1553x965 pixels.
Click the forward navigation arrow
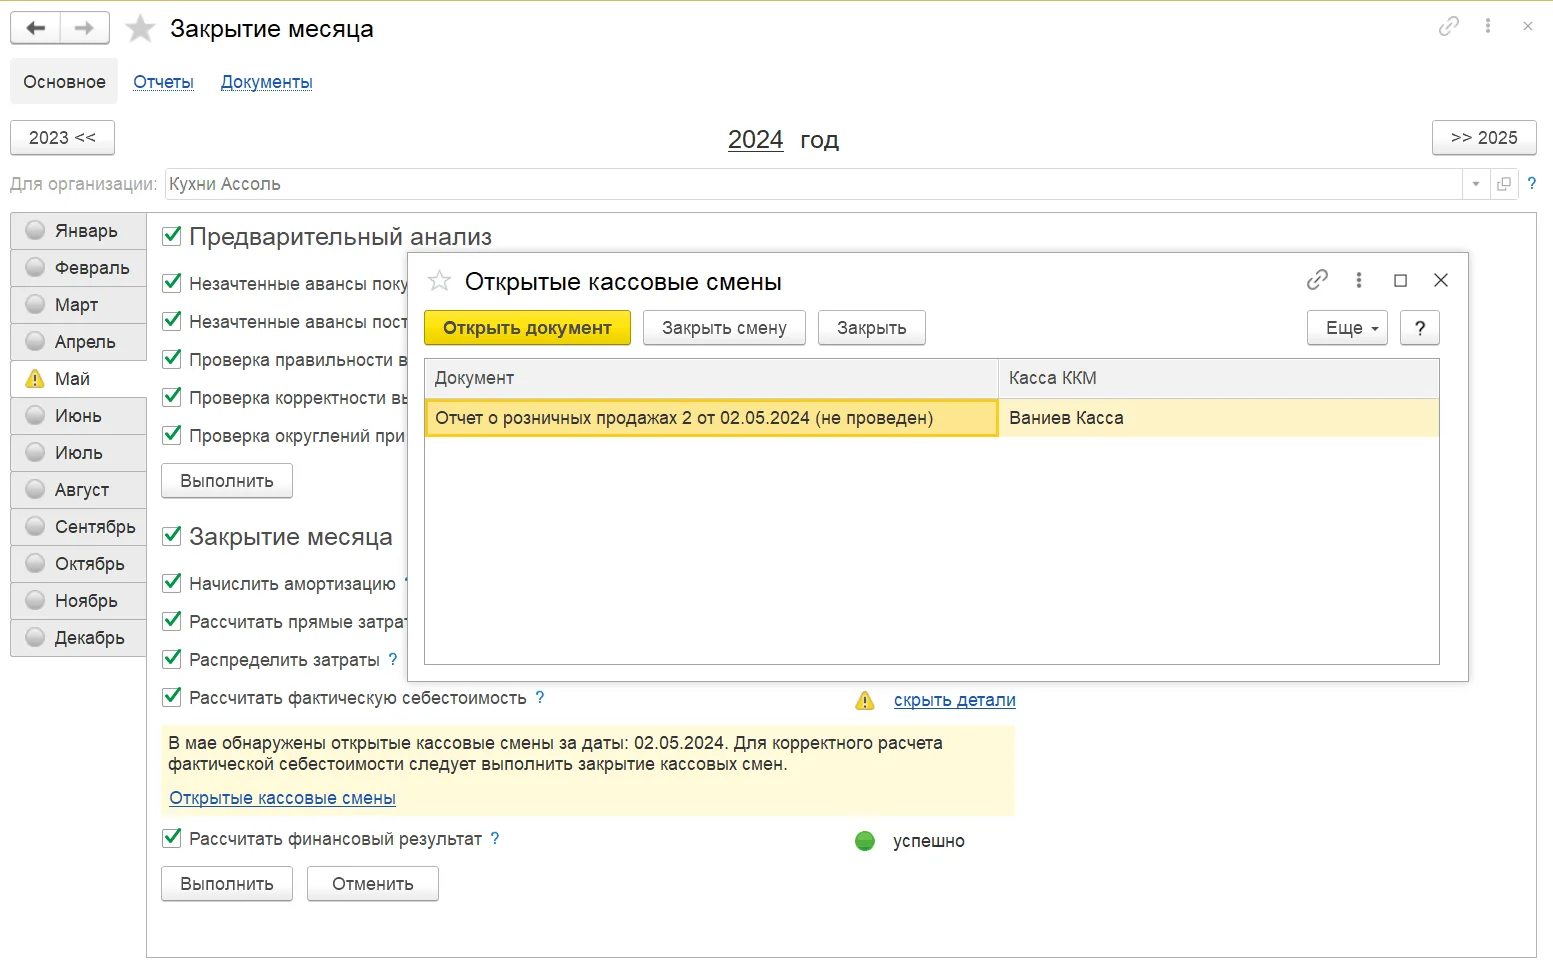(x=85, y=28)
